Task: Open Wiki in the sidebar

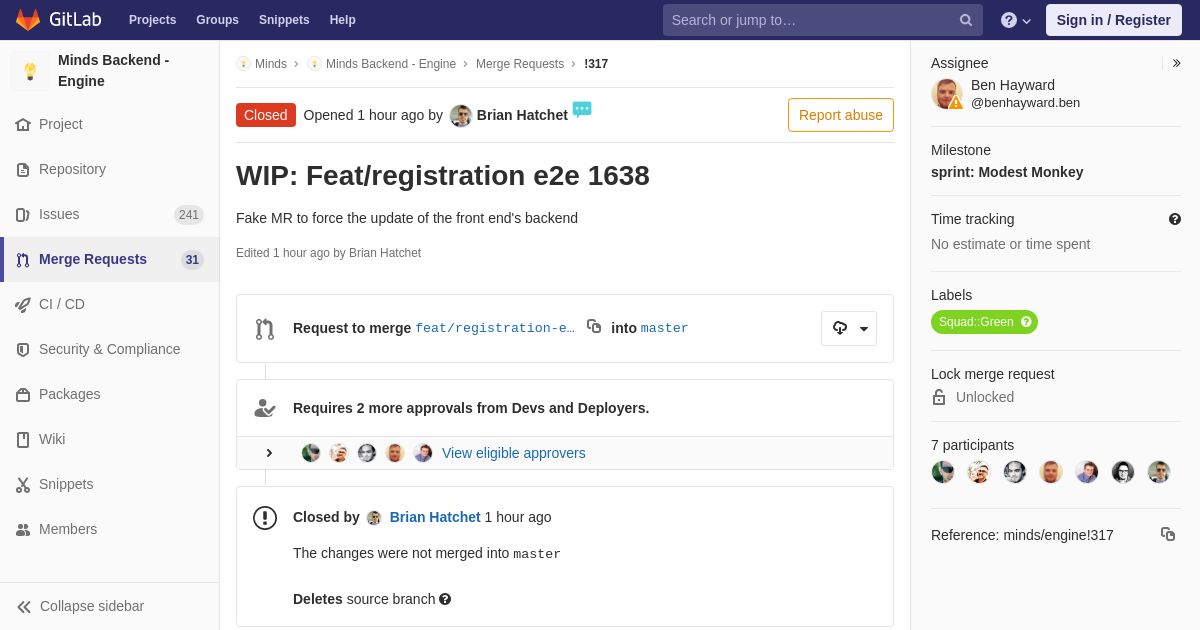Action: [x=110, y=440]
